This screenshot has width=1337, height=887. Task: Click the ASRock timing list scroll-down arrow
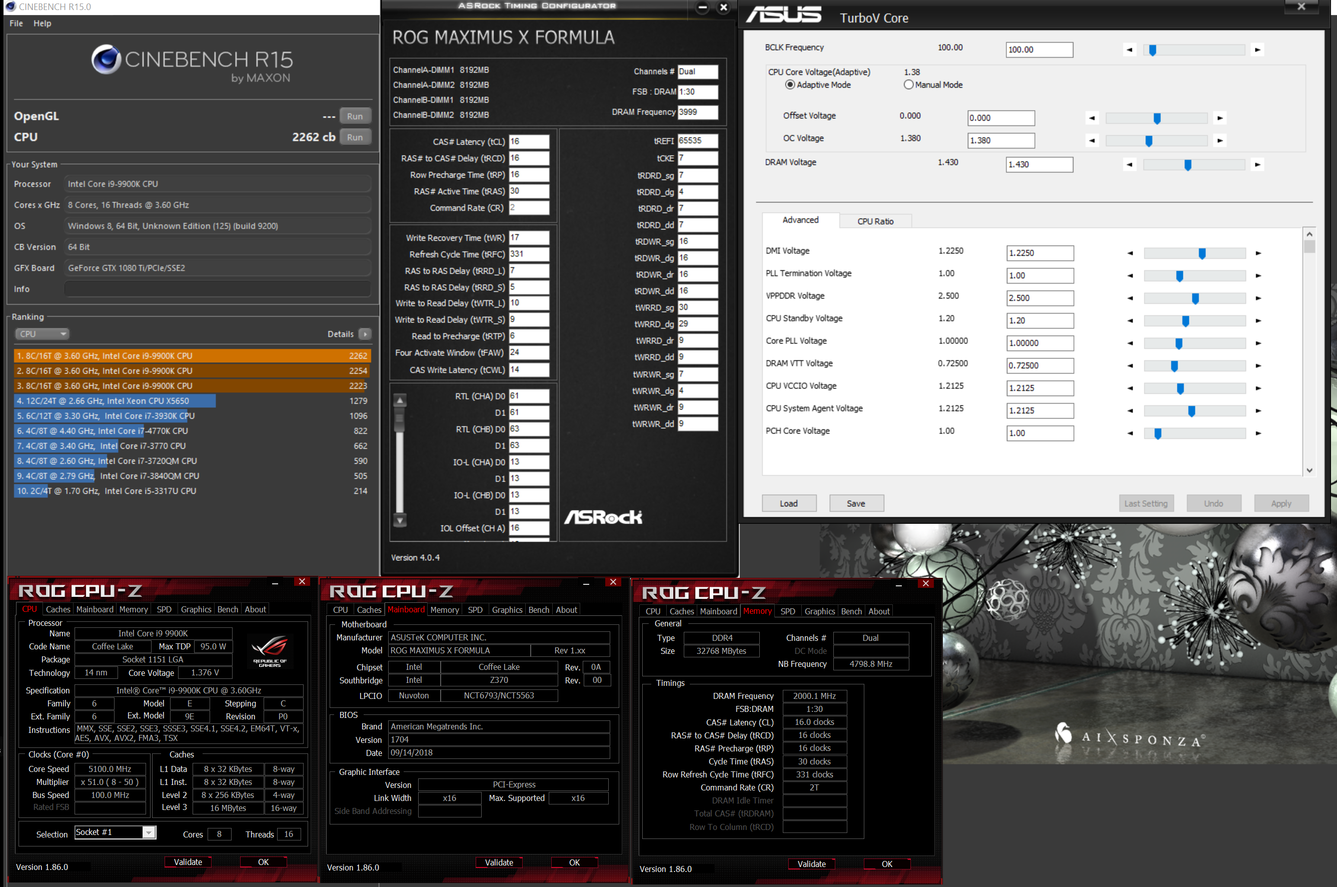pyautogui.click(x=400, y=520)
